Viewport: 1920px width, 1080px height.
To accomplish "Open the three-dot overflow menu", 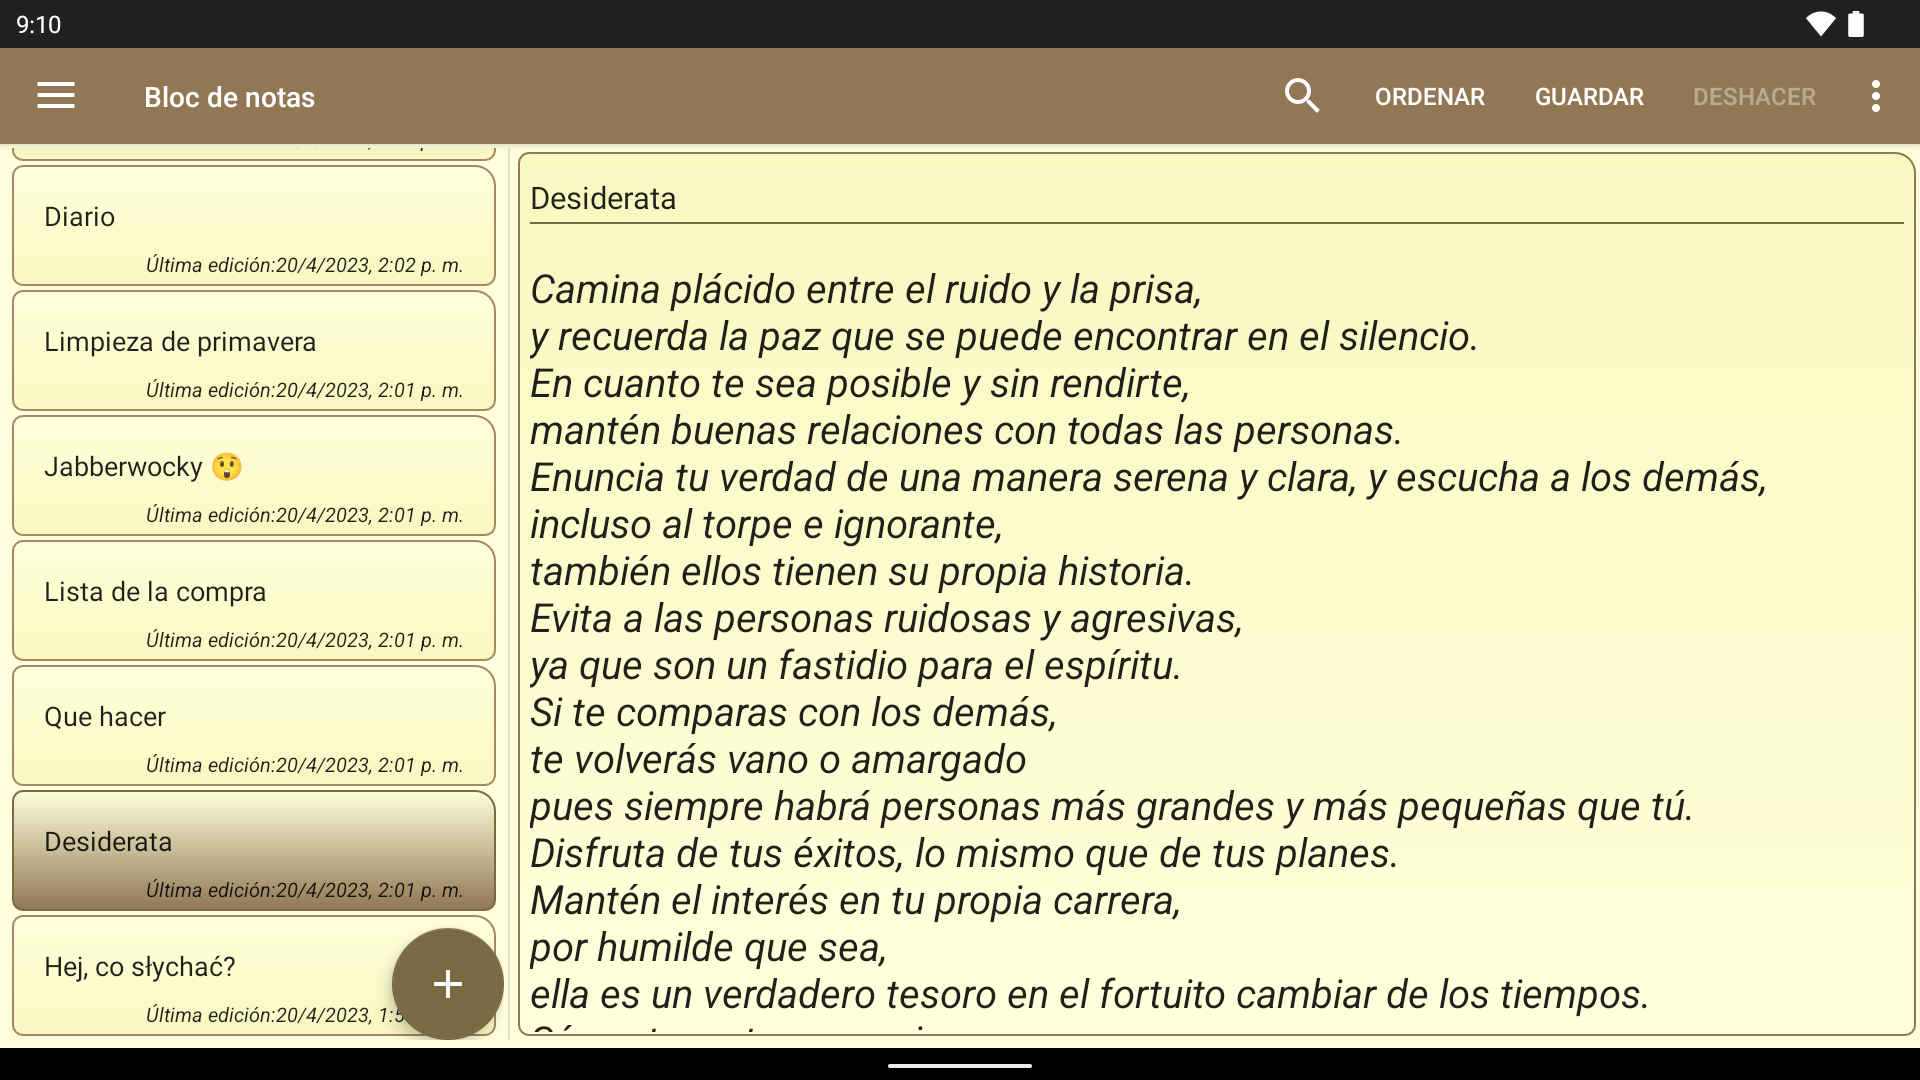I will tap(1875, 96).
